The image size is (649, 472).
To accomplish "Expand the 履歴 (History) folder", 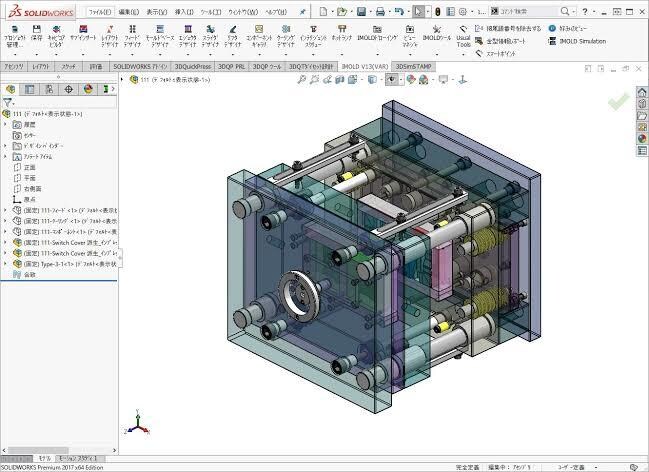I will (x=5, y=124).
